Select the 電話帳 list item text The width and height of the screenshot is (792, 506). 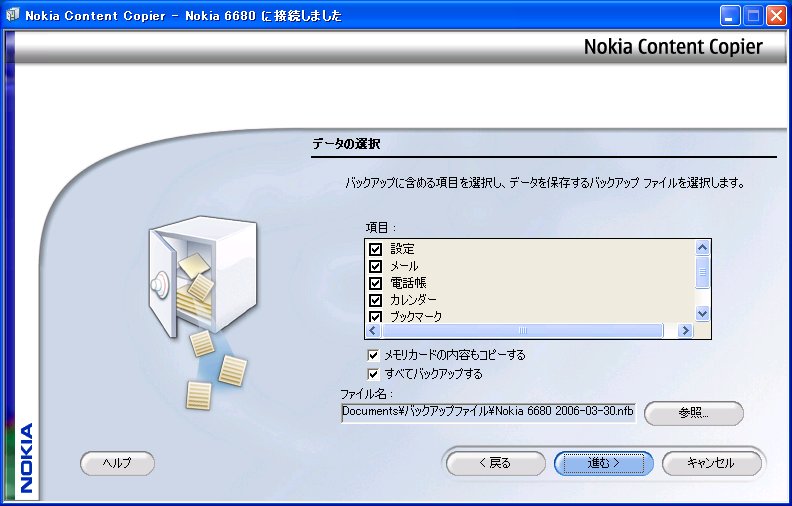point(408,283)
